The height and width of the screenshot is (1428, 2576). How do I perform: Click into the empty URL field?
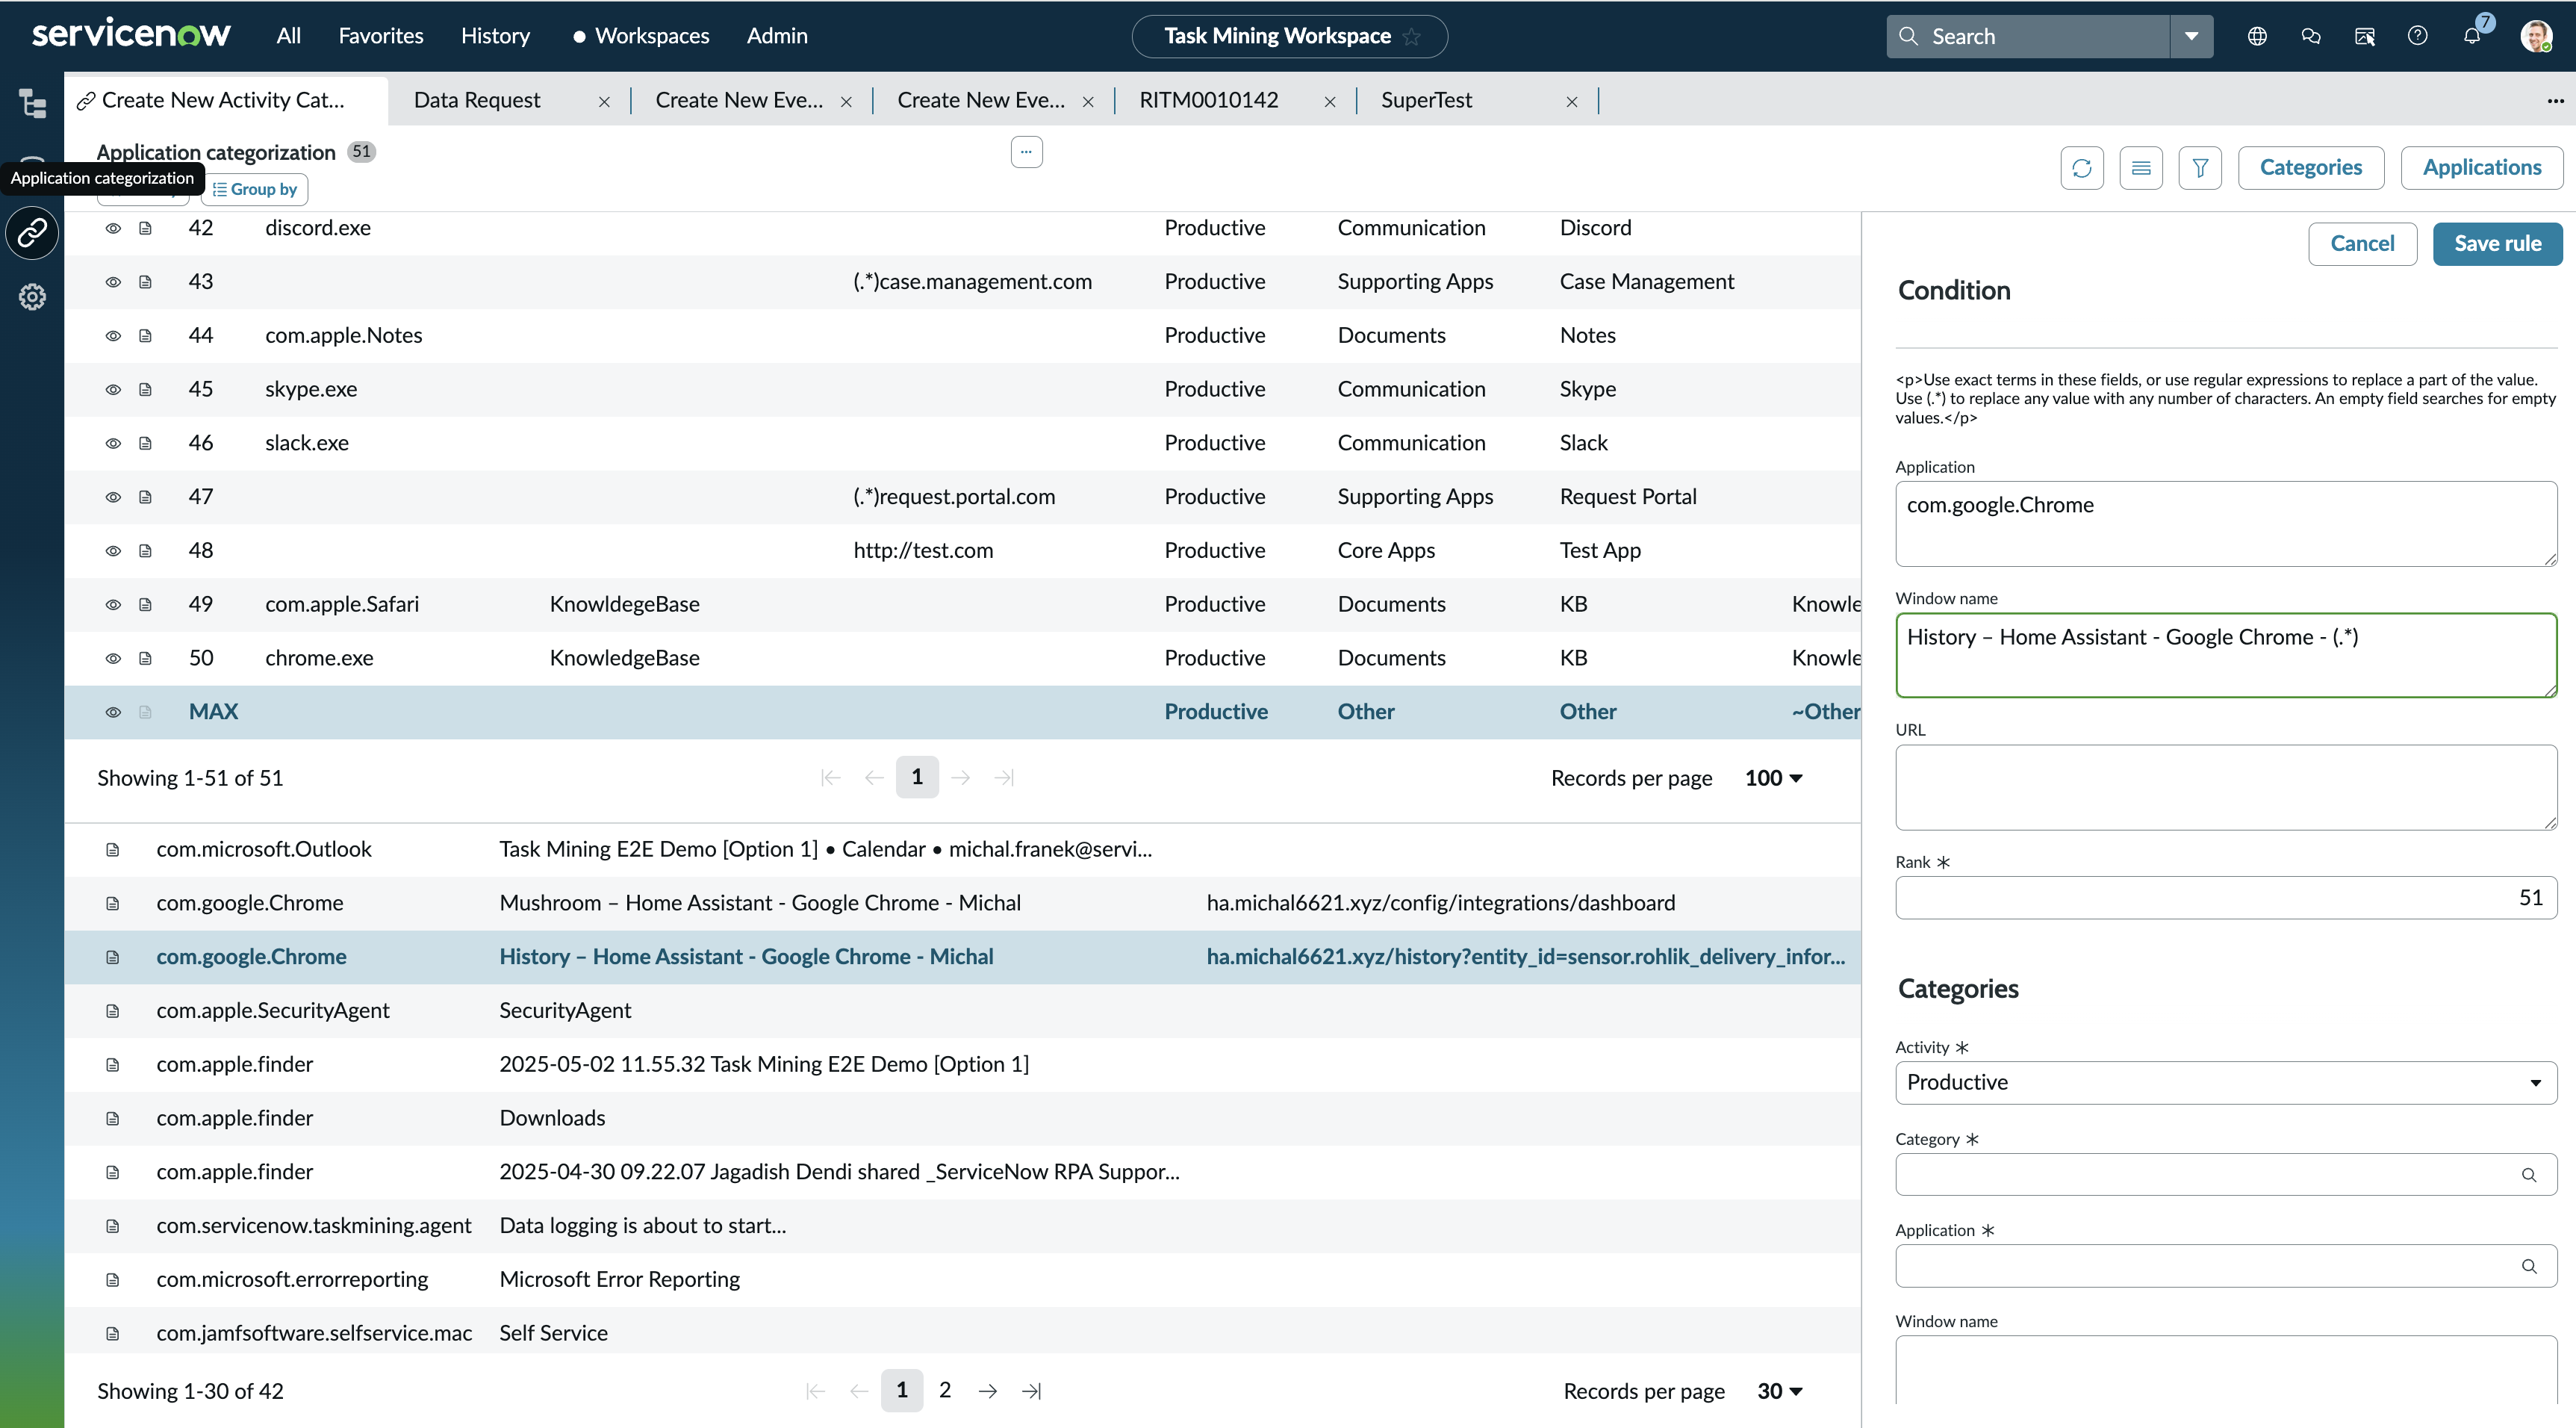[2225, 787]
